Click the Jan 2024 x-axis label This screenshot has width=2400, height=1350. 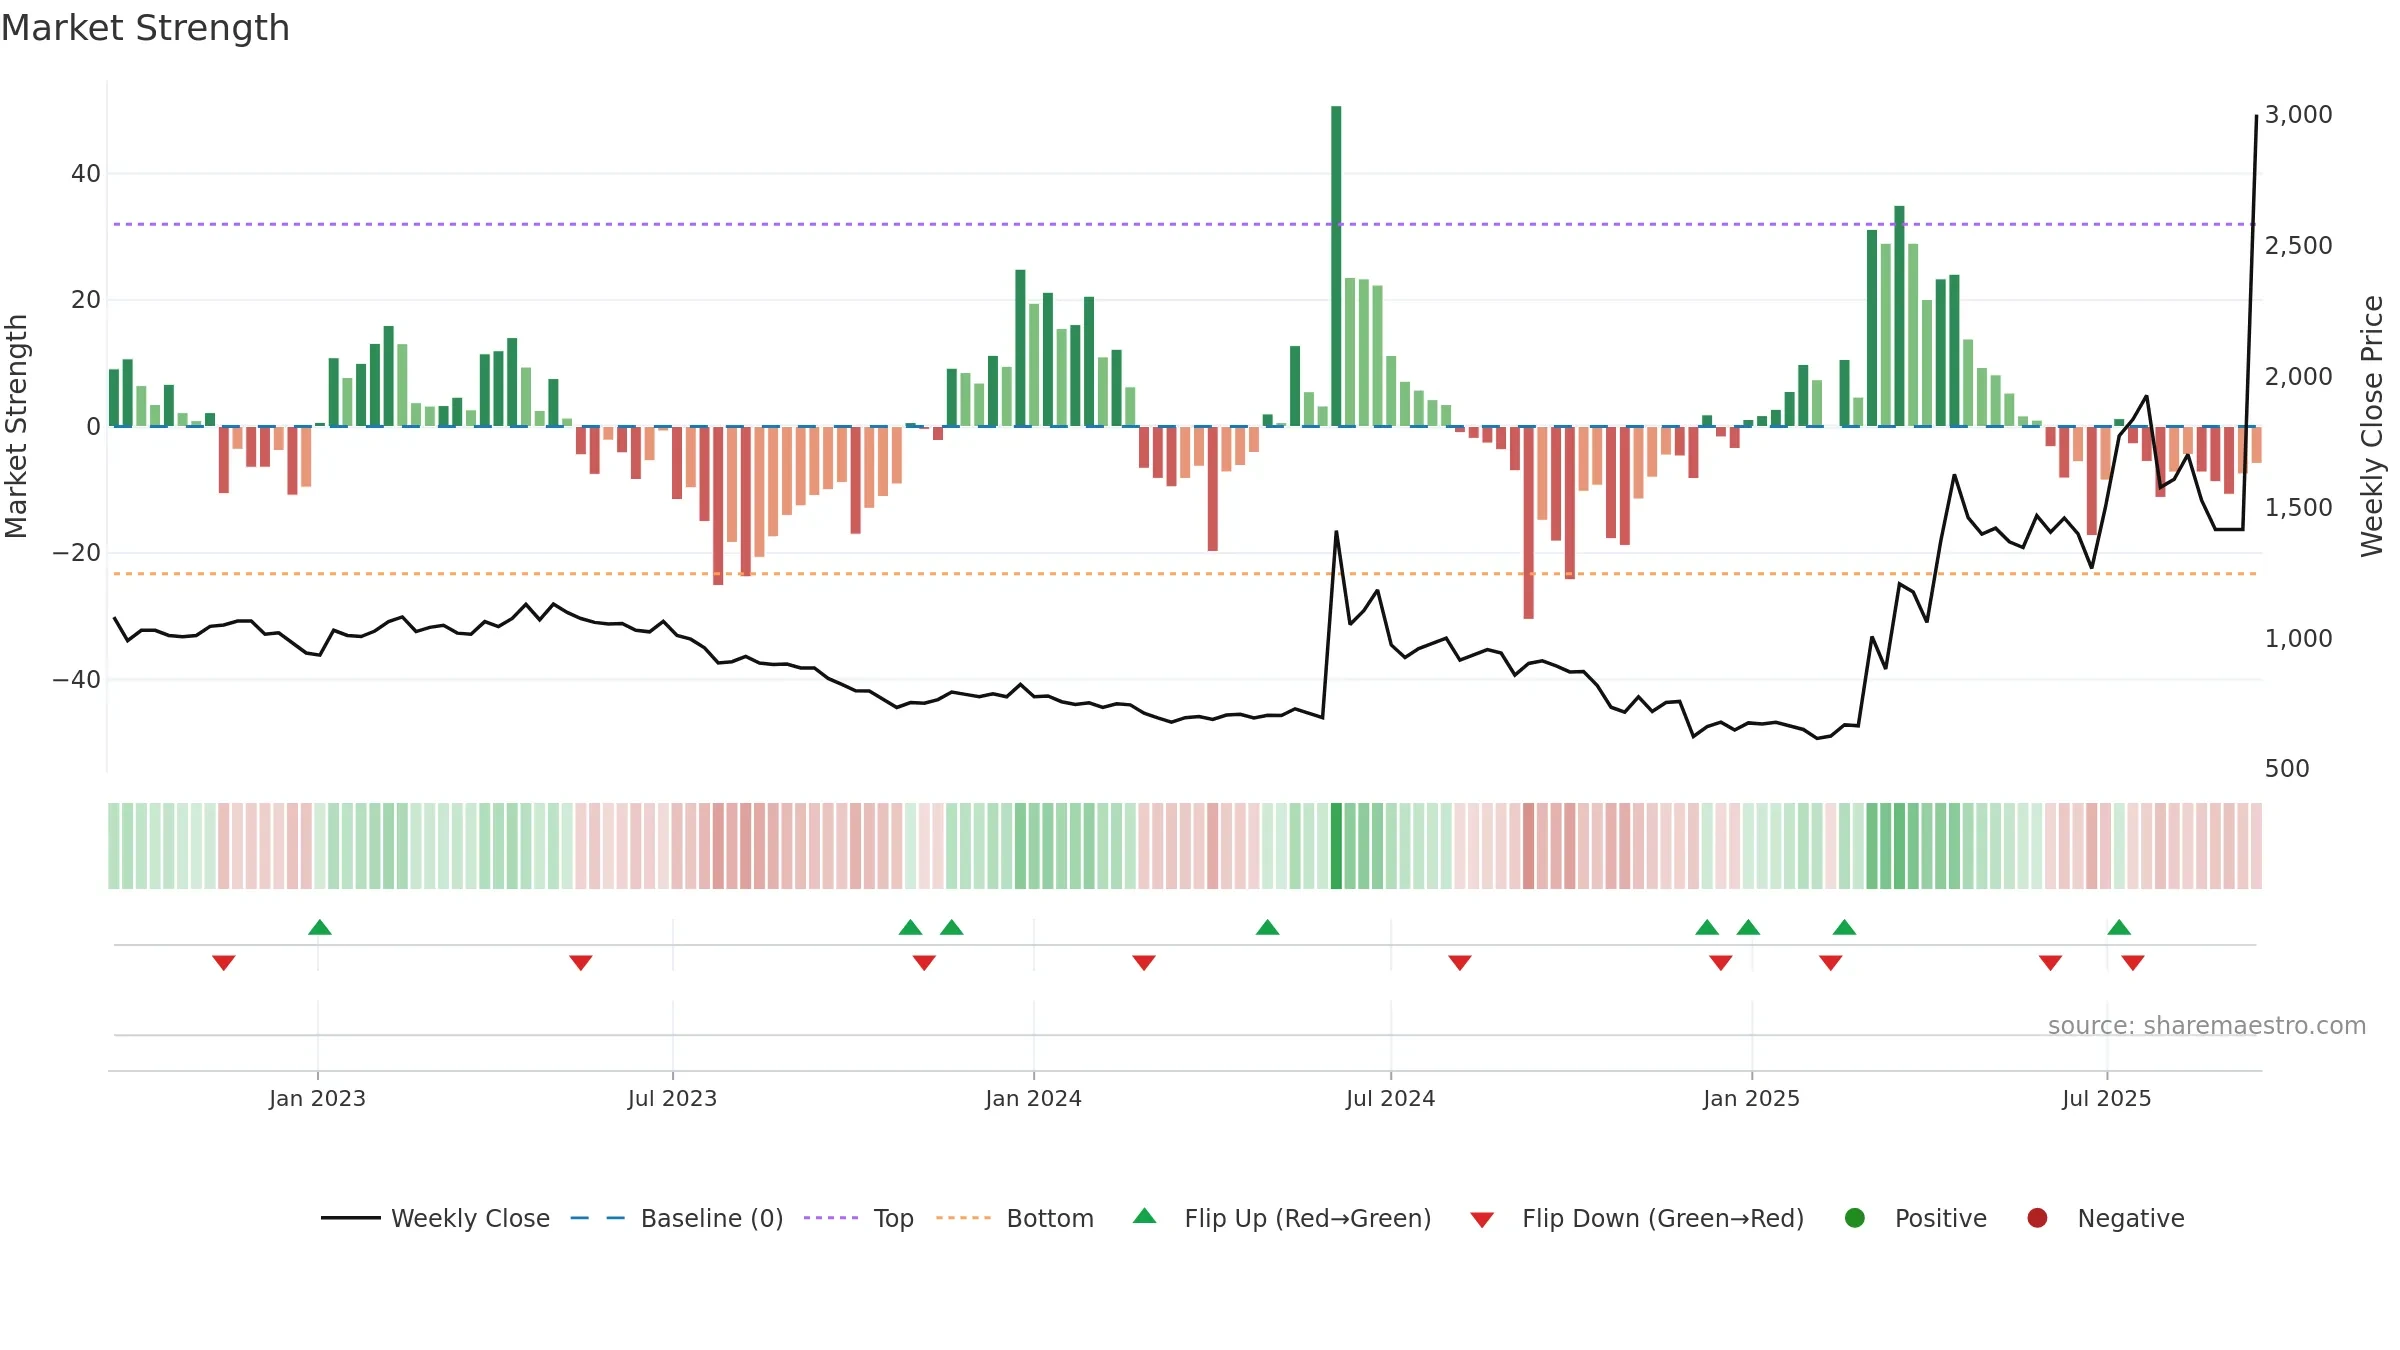[x=1034, y=1099]
